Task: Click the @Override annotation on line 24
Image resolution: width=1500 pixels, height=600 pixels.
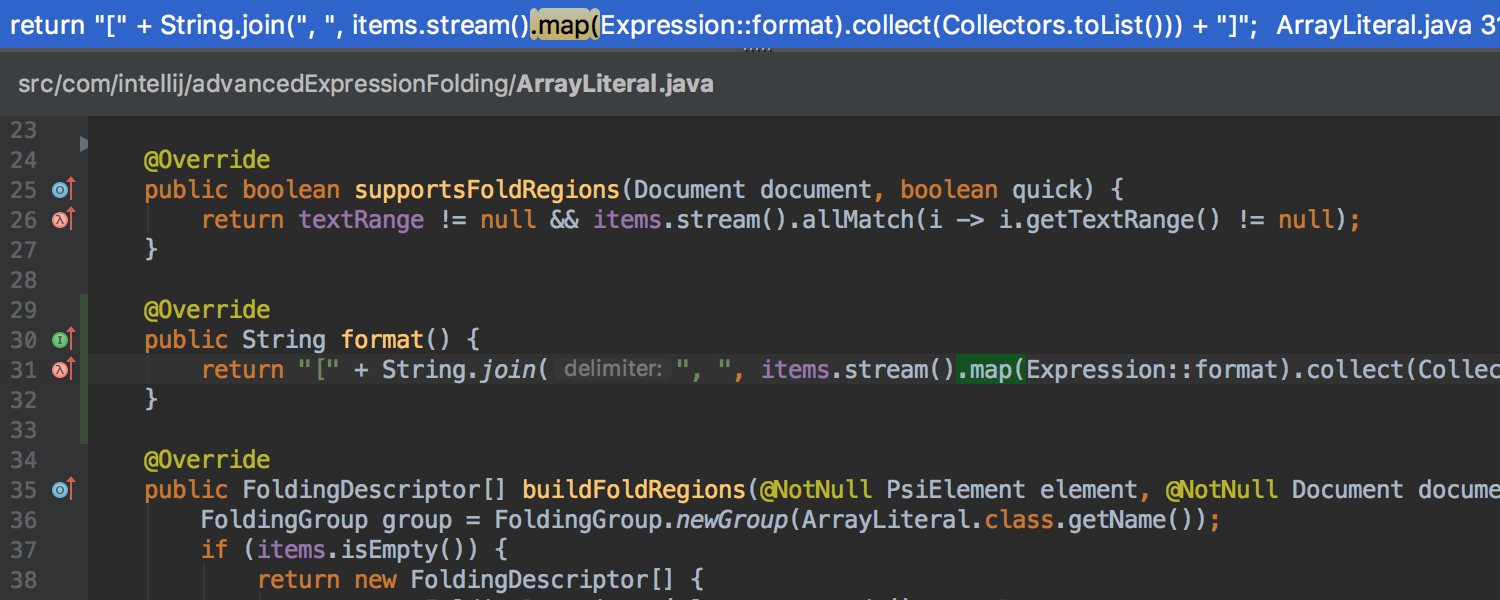Action: [x=207, y=160]
